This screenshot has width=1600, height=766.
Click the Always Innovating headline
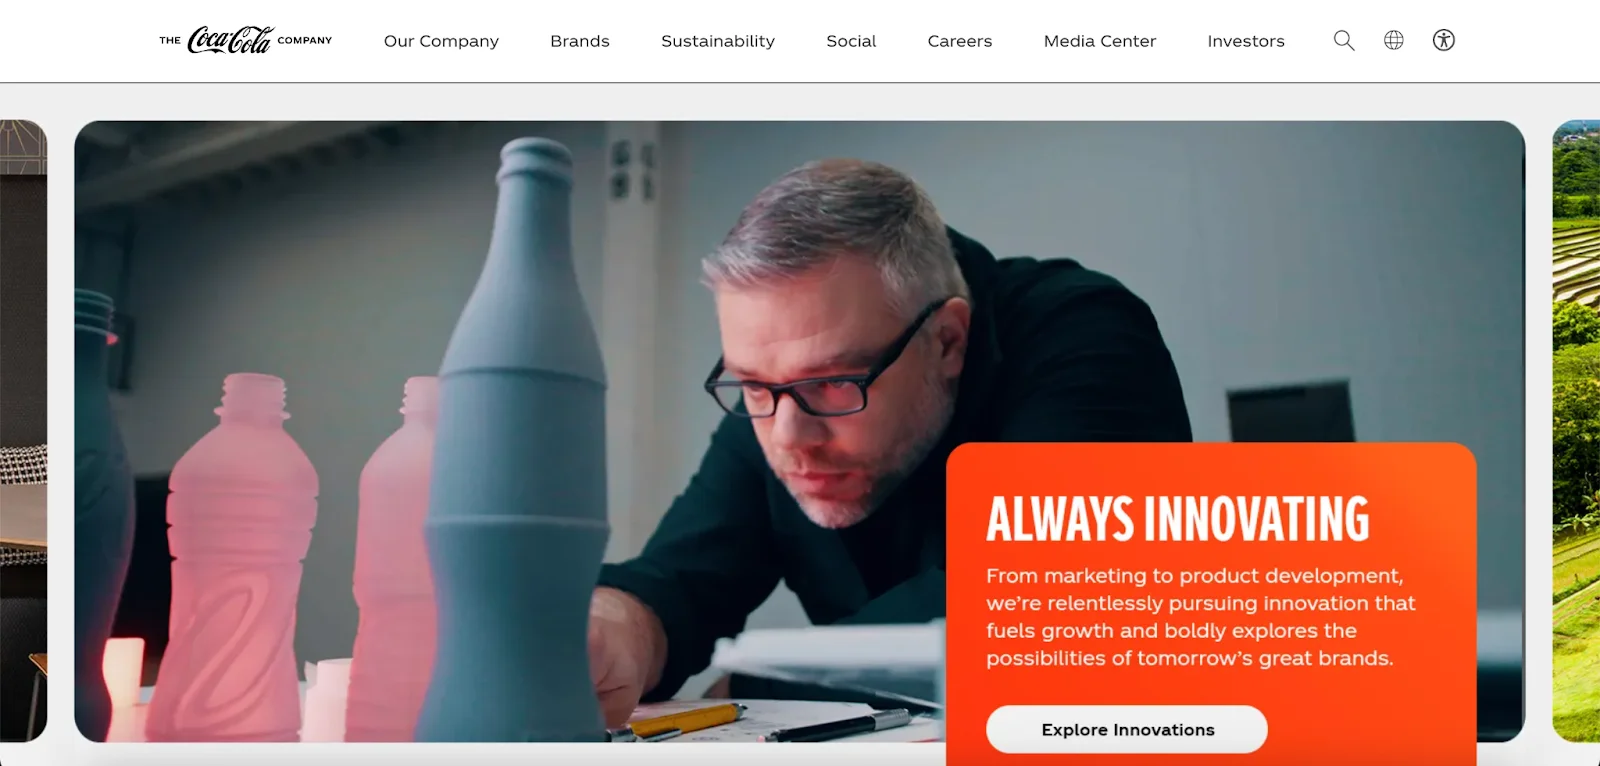pos(1178,519)
